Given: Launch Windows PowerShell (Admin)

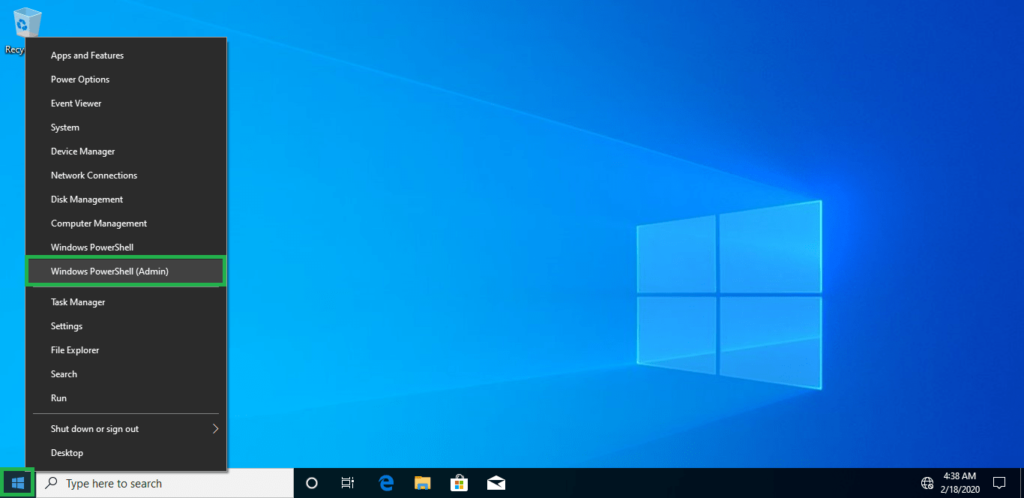Looking at the screenshot, I should pos(126,271).
